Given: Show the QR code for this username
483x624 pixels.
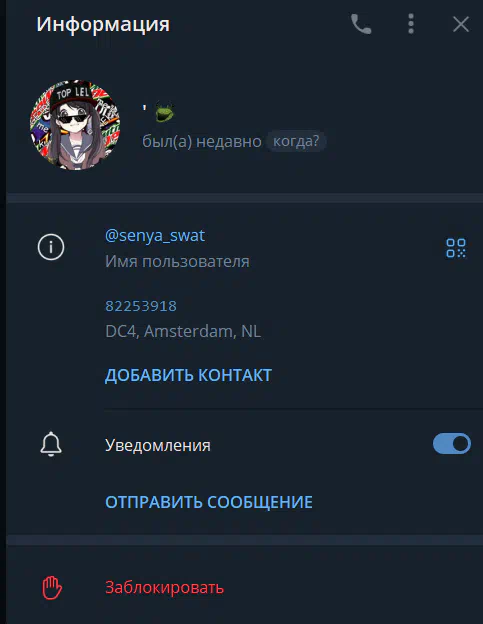Looking at the screenshot, I should coord(456,248).
